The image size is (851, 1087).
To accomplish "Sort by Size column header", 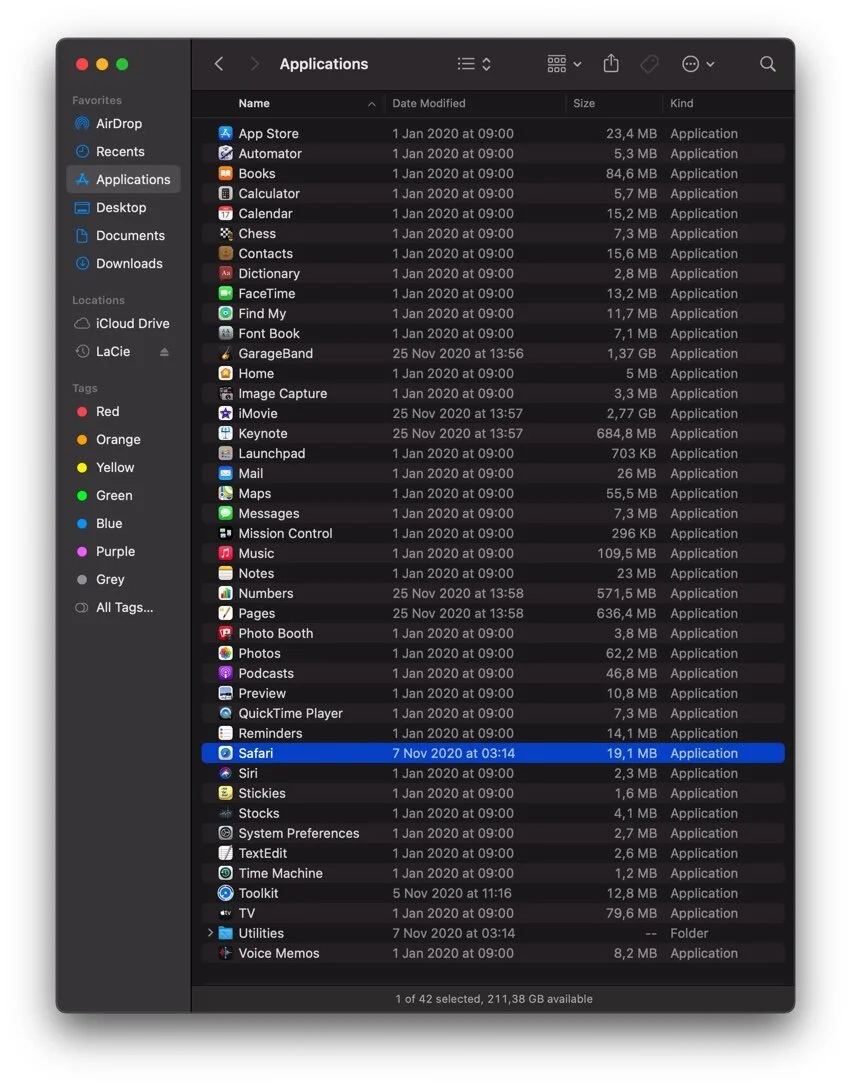I will point(584,103).
